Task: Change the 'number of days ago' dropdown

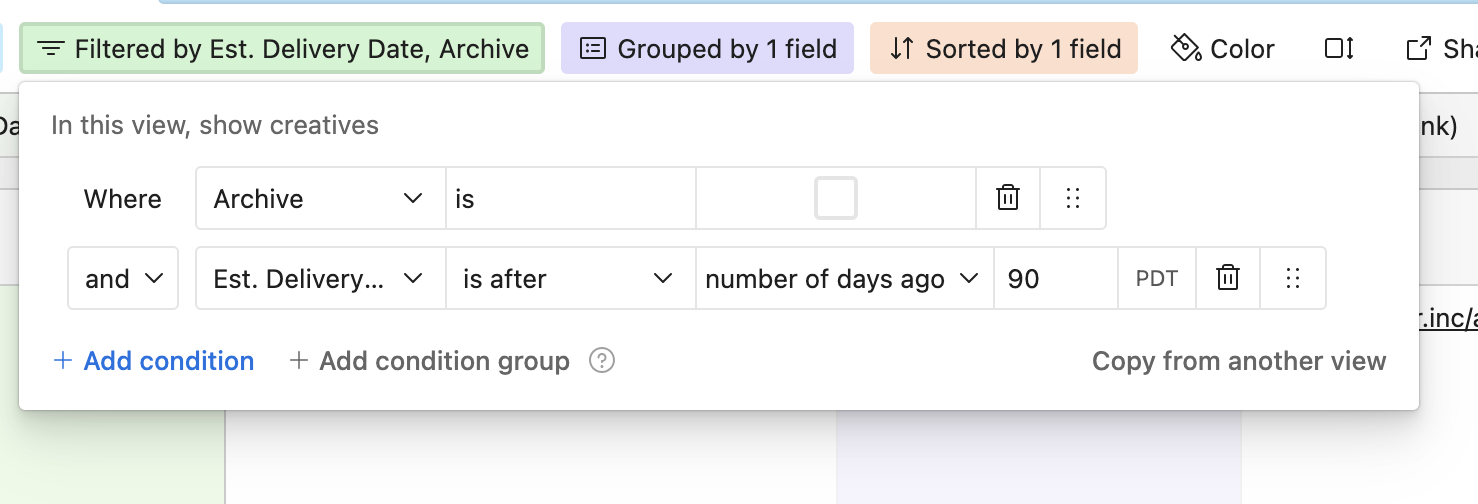Action: click(x=842, y=278)
